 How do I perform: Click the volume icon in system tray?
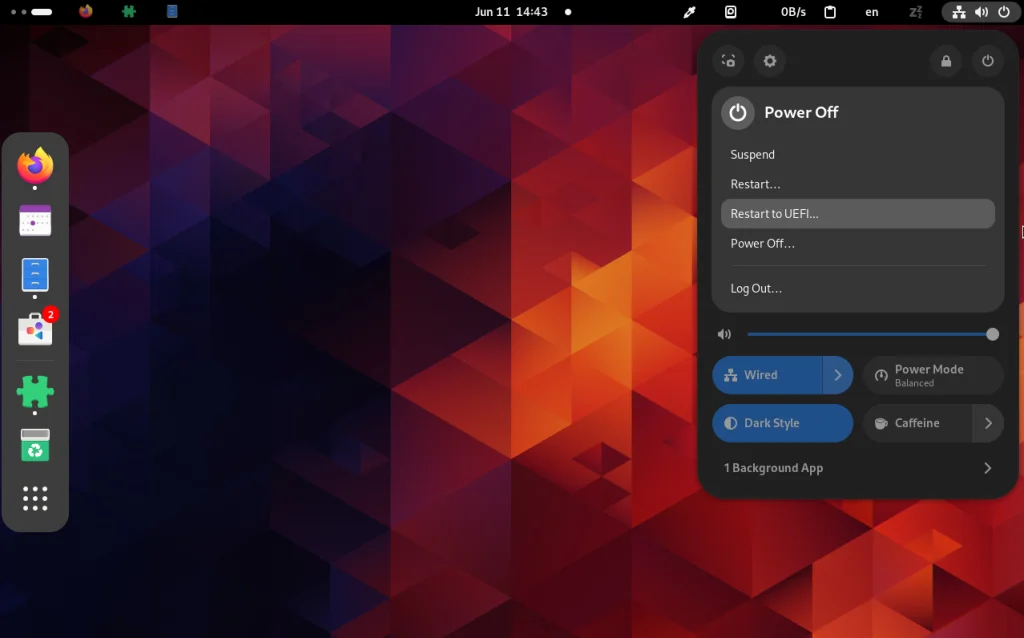point(981,12)
